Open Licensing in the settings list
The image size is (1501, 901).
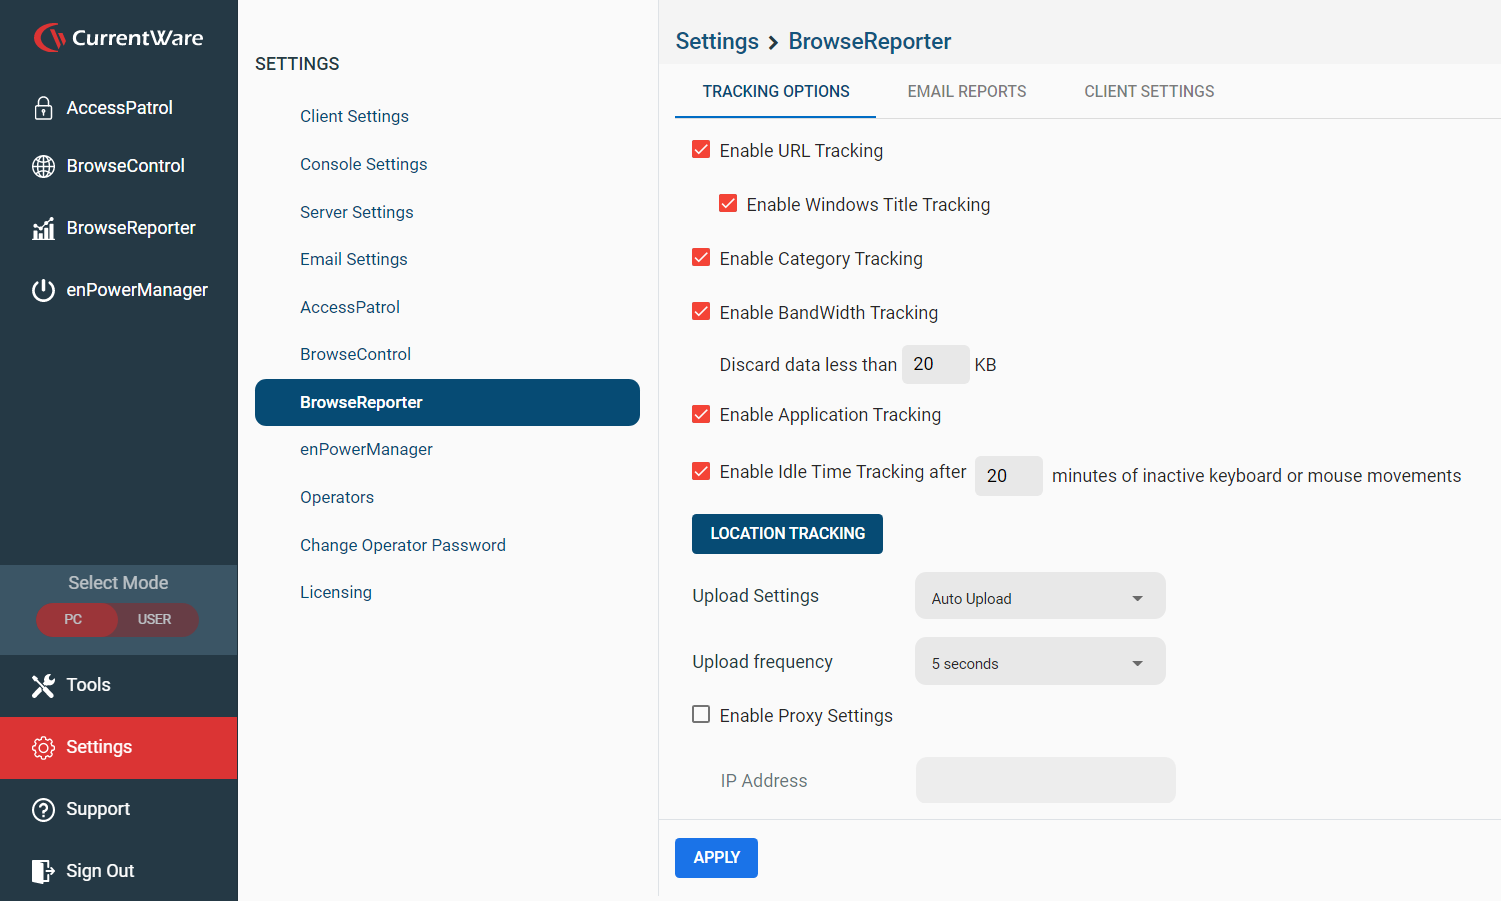tap(335, 592)
